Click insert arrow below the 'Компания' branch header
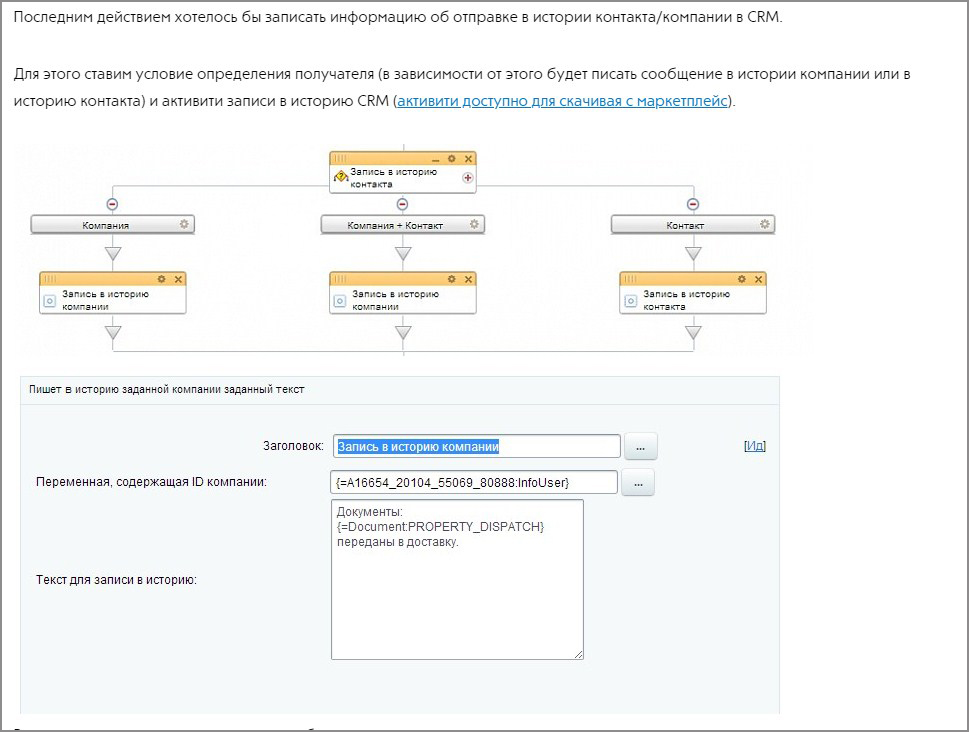The height and width of the screenshot is (732, 969). 113,253
